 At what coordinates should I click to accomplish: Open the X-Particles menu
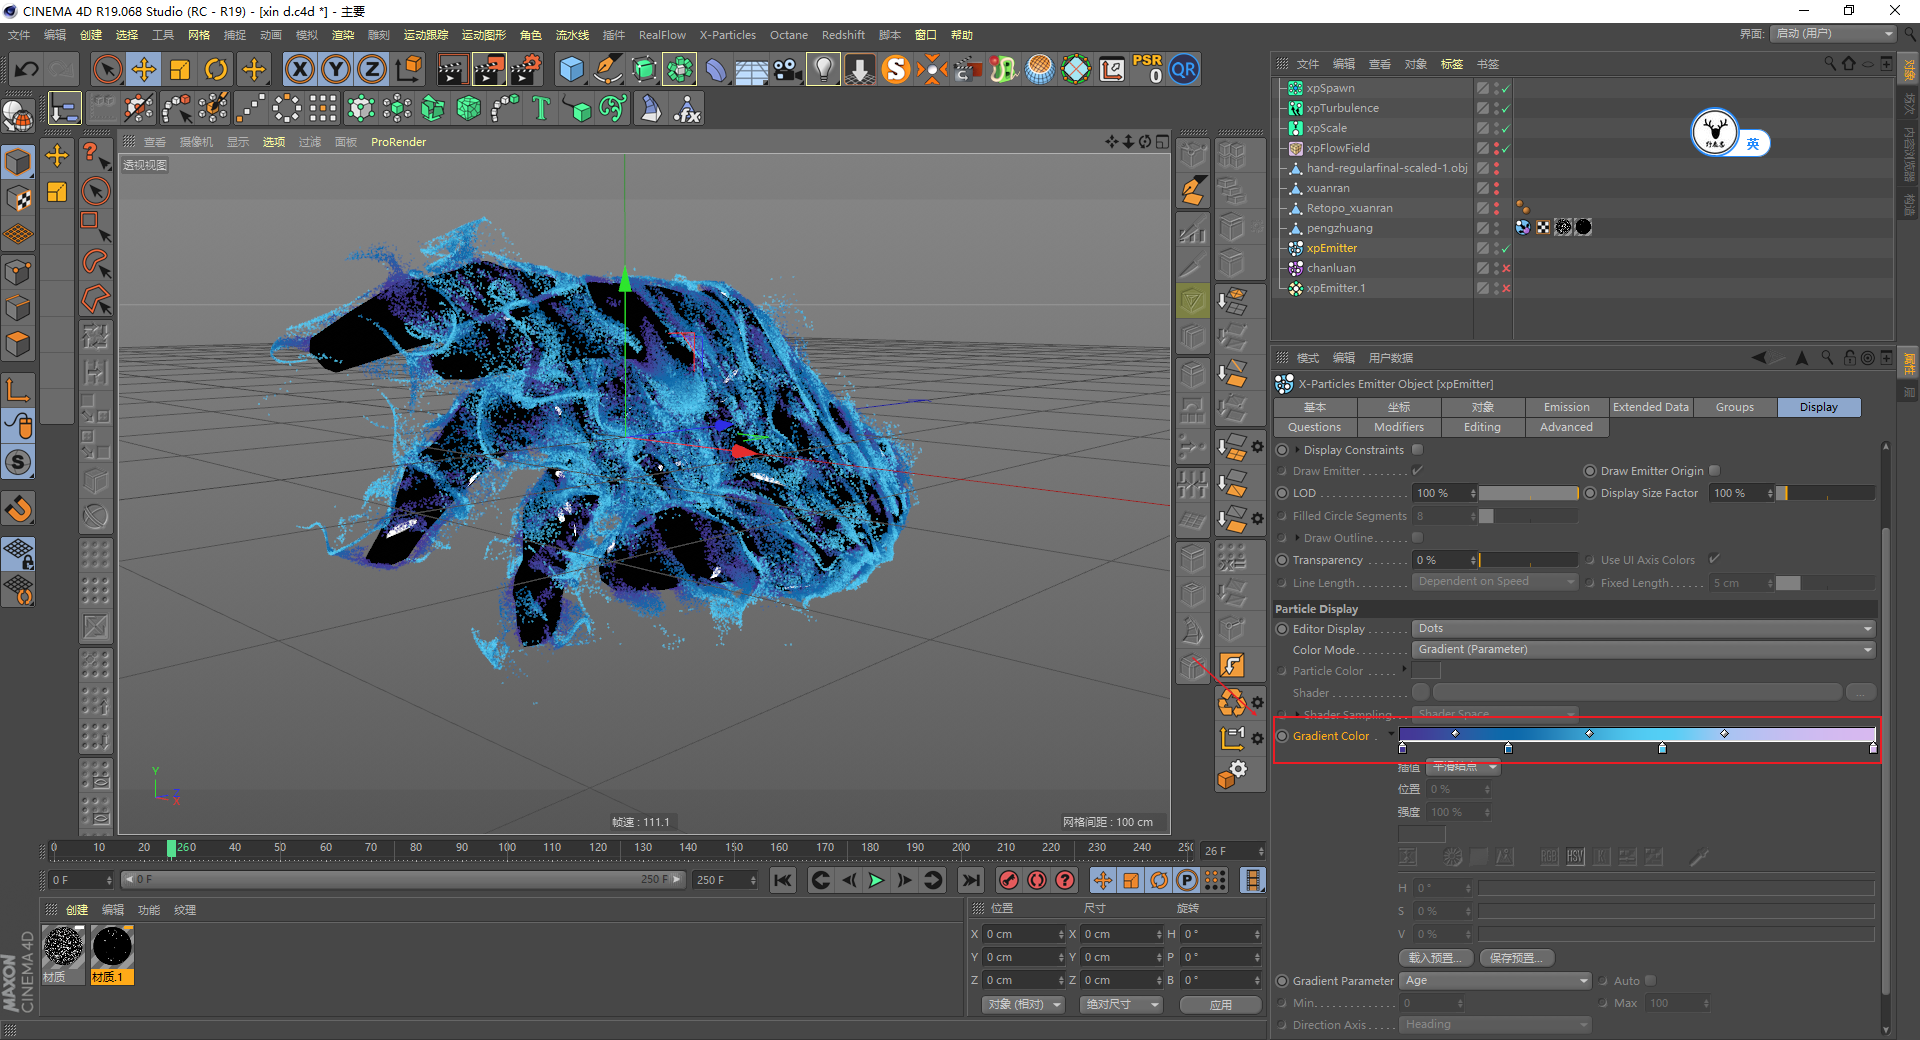727,35
